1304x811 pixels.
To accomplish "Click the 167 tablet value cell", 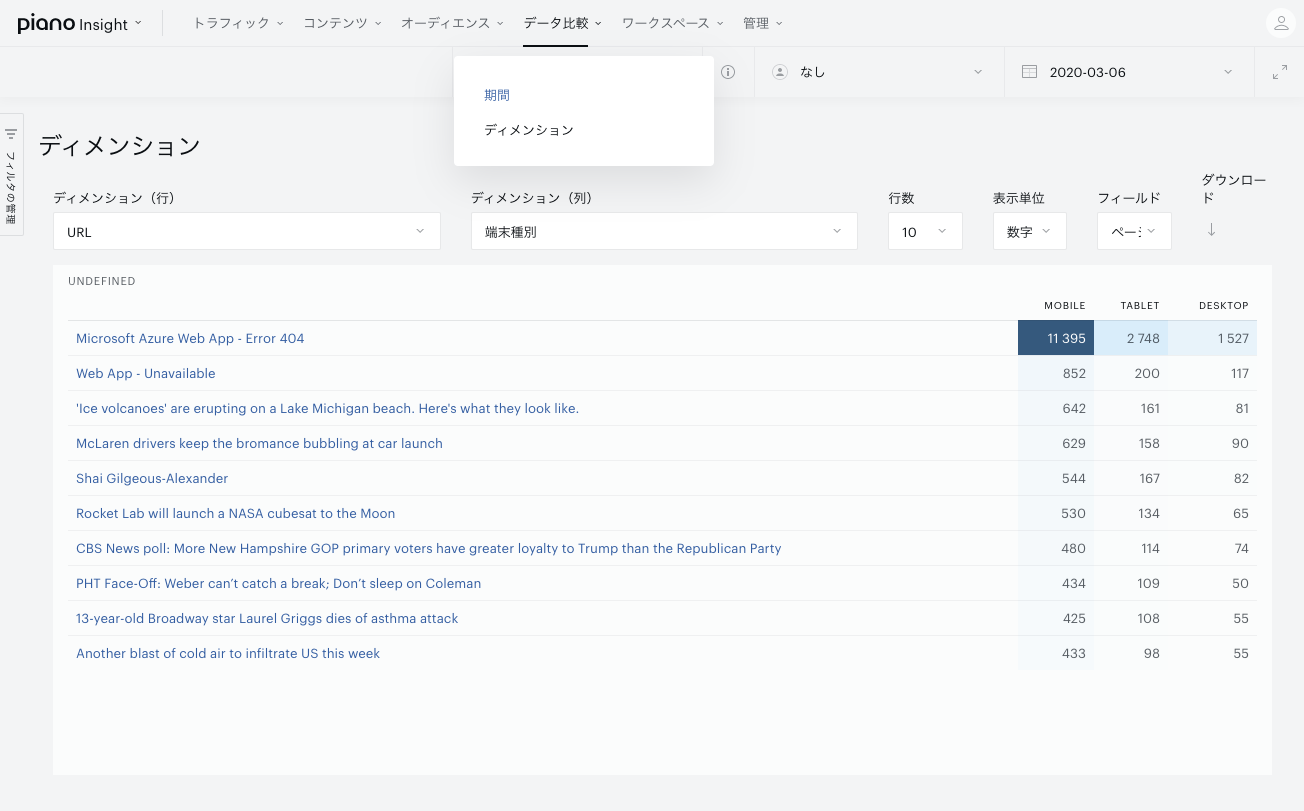I will pos(1131,478).
